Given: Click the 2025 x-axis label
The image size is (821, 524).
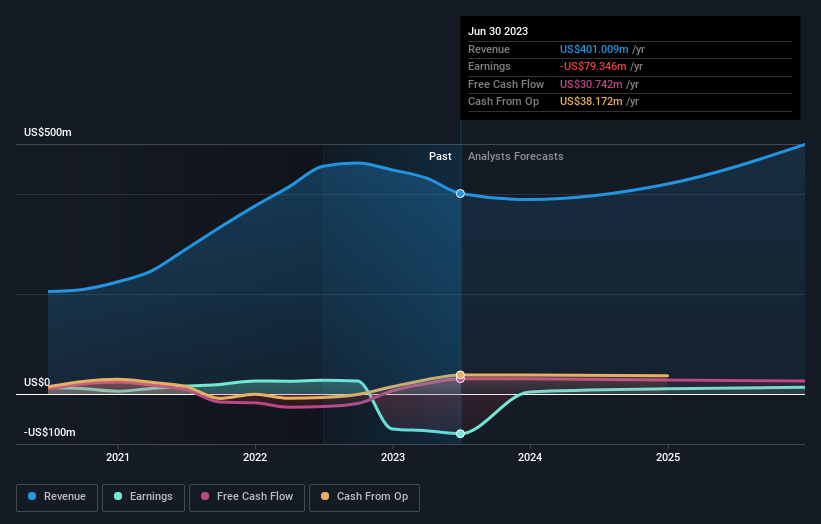Looking at the screenshot, I should point(668,457).
